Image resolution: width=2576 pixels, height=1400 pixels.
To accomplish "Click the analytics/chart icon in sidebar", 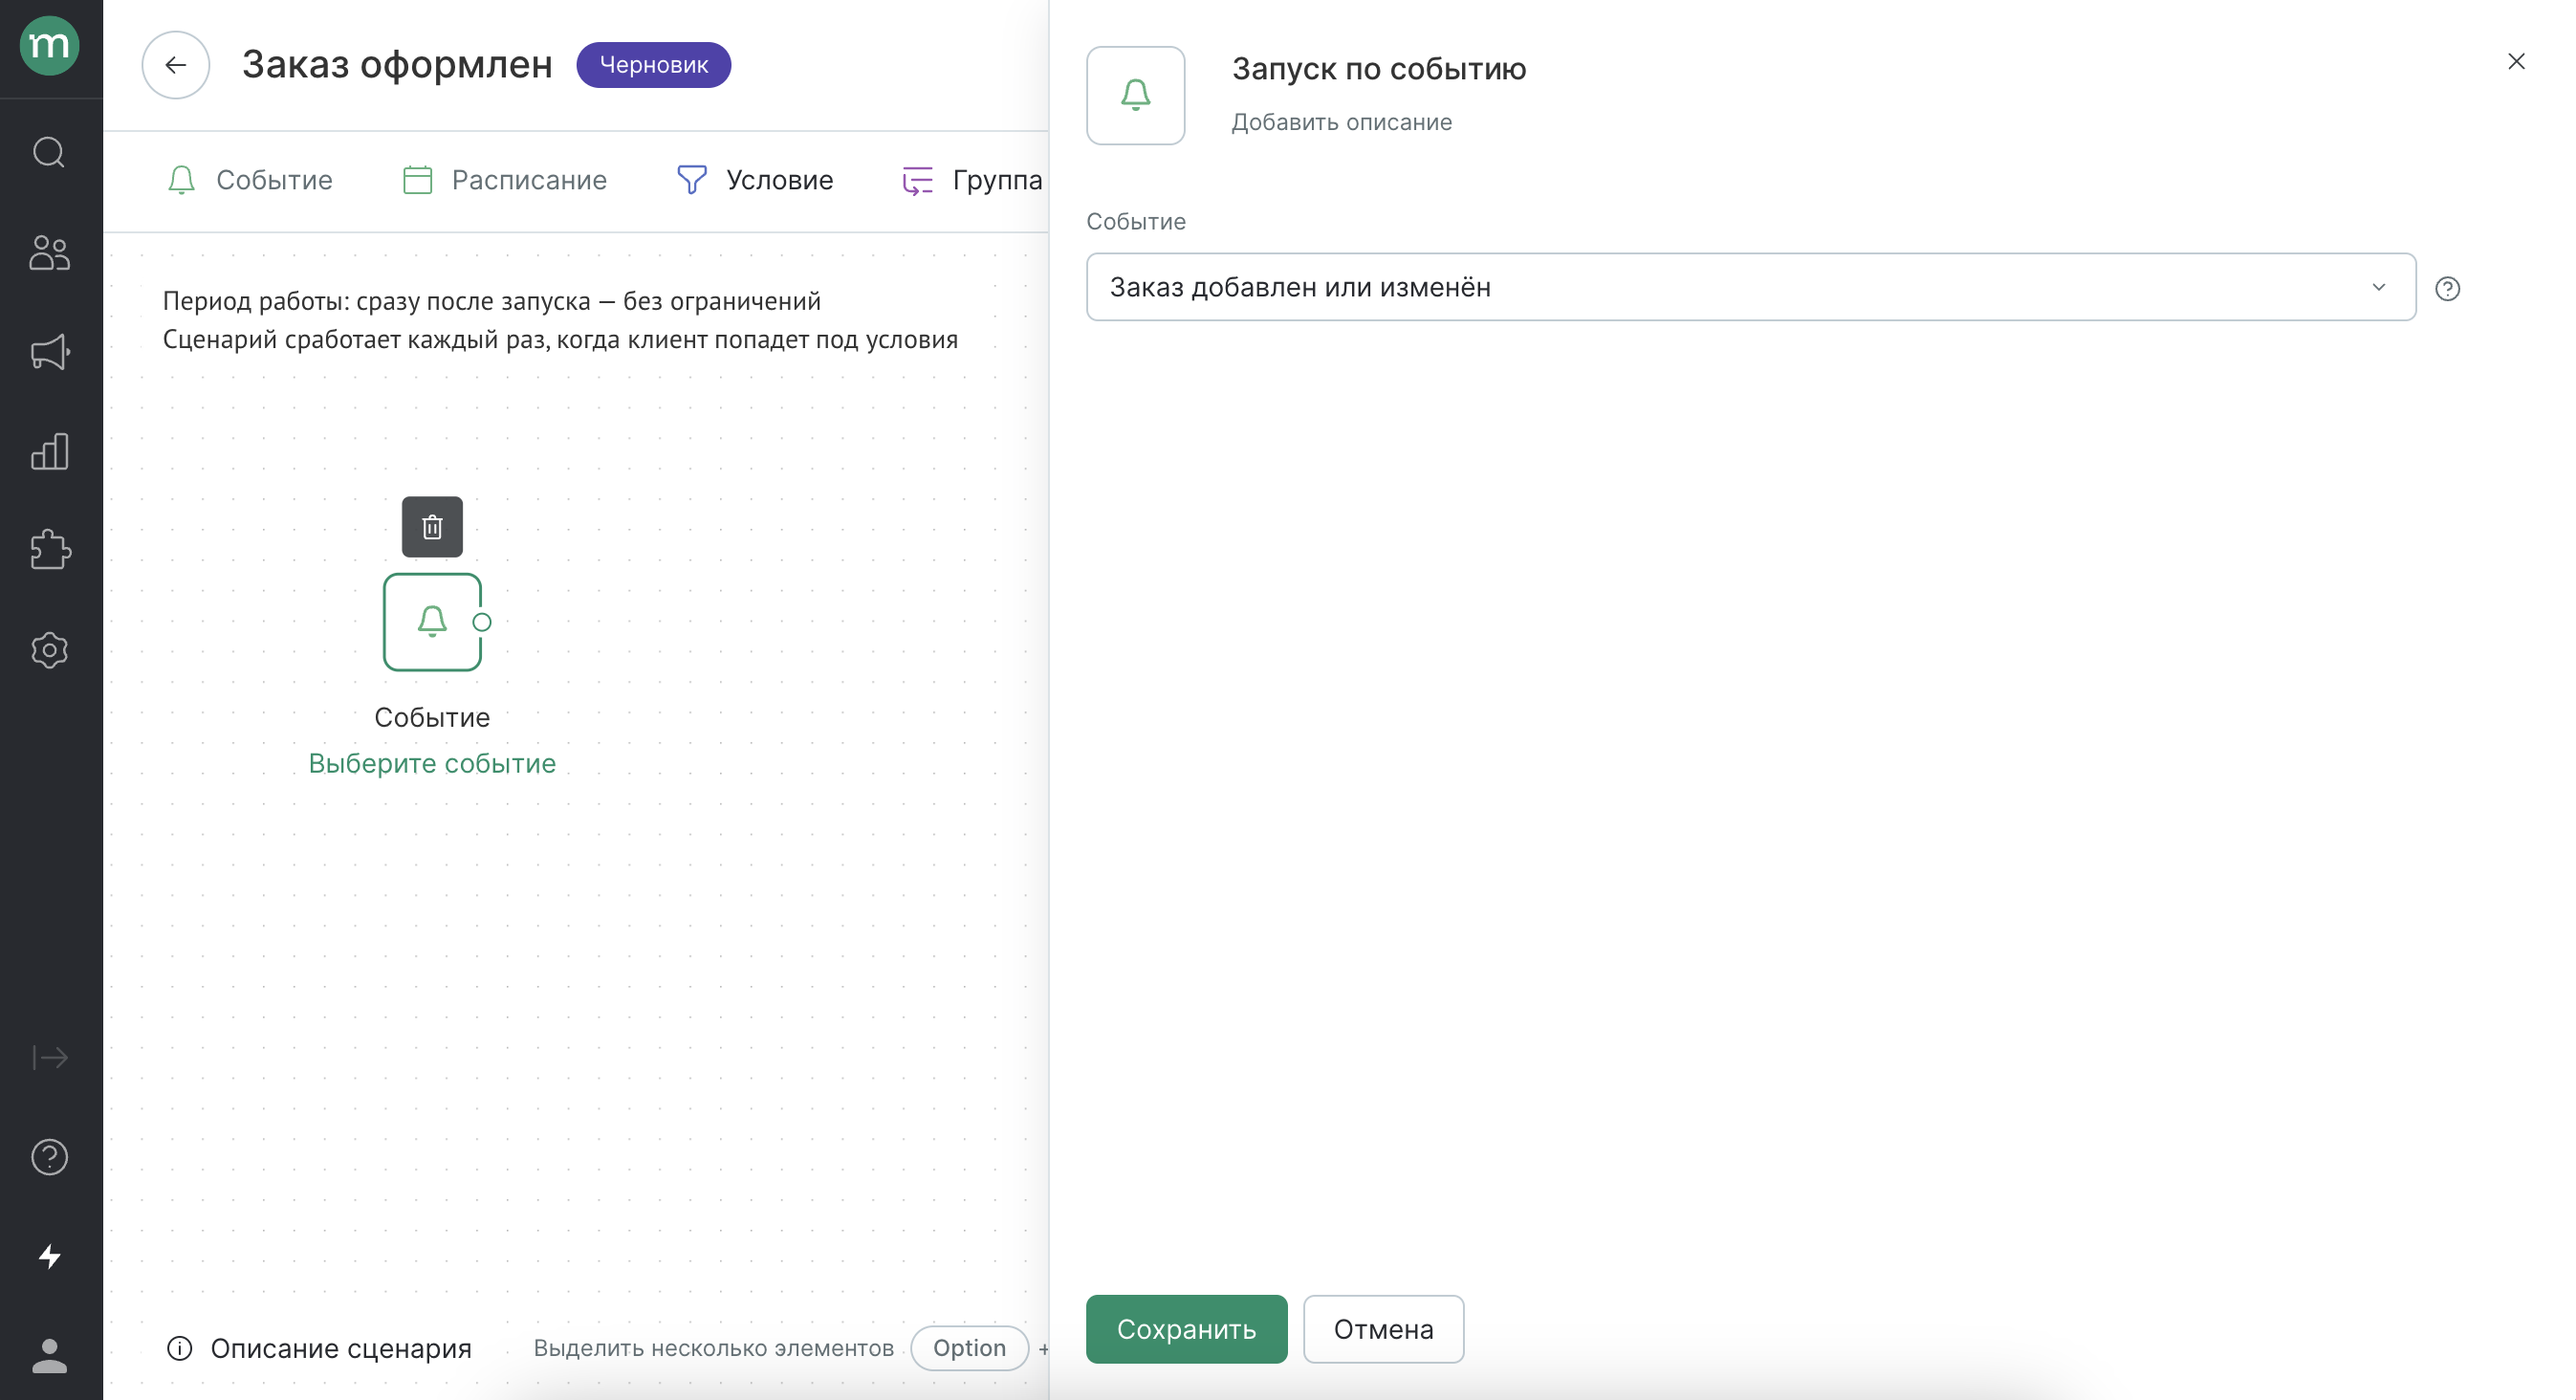I will pyautogui.click(x=50, y=450).
